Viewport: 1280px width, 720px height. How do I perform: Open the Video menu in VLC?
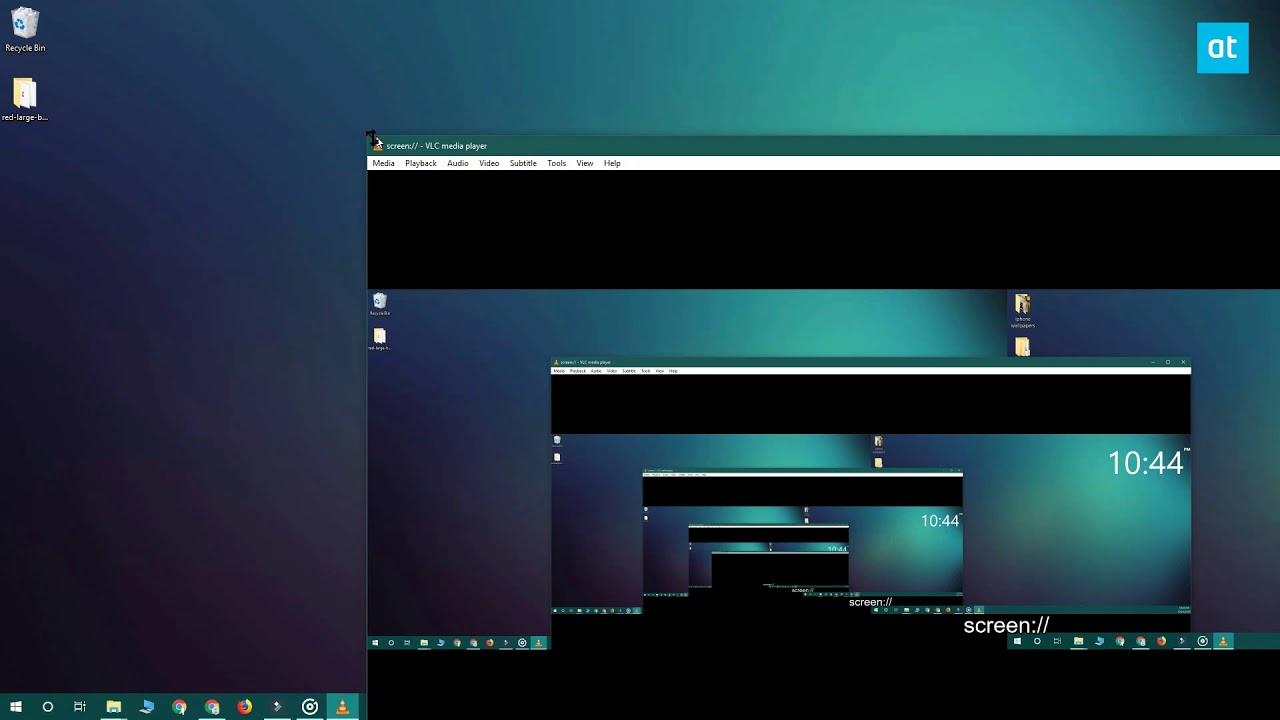click(x=489, y=163)
